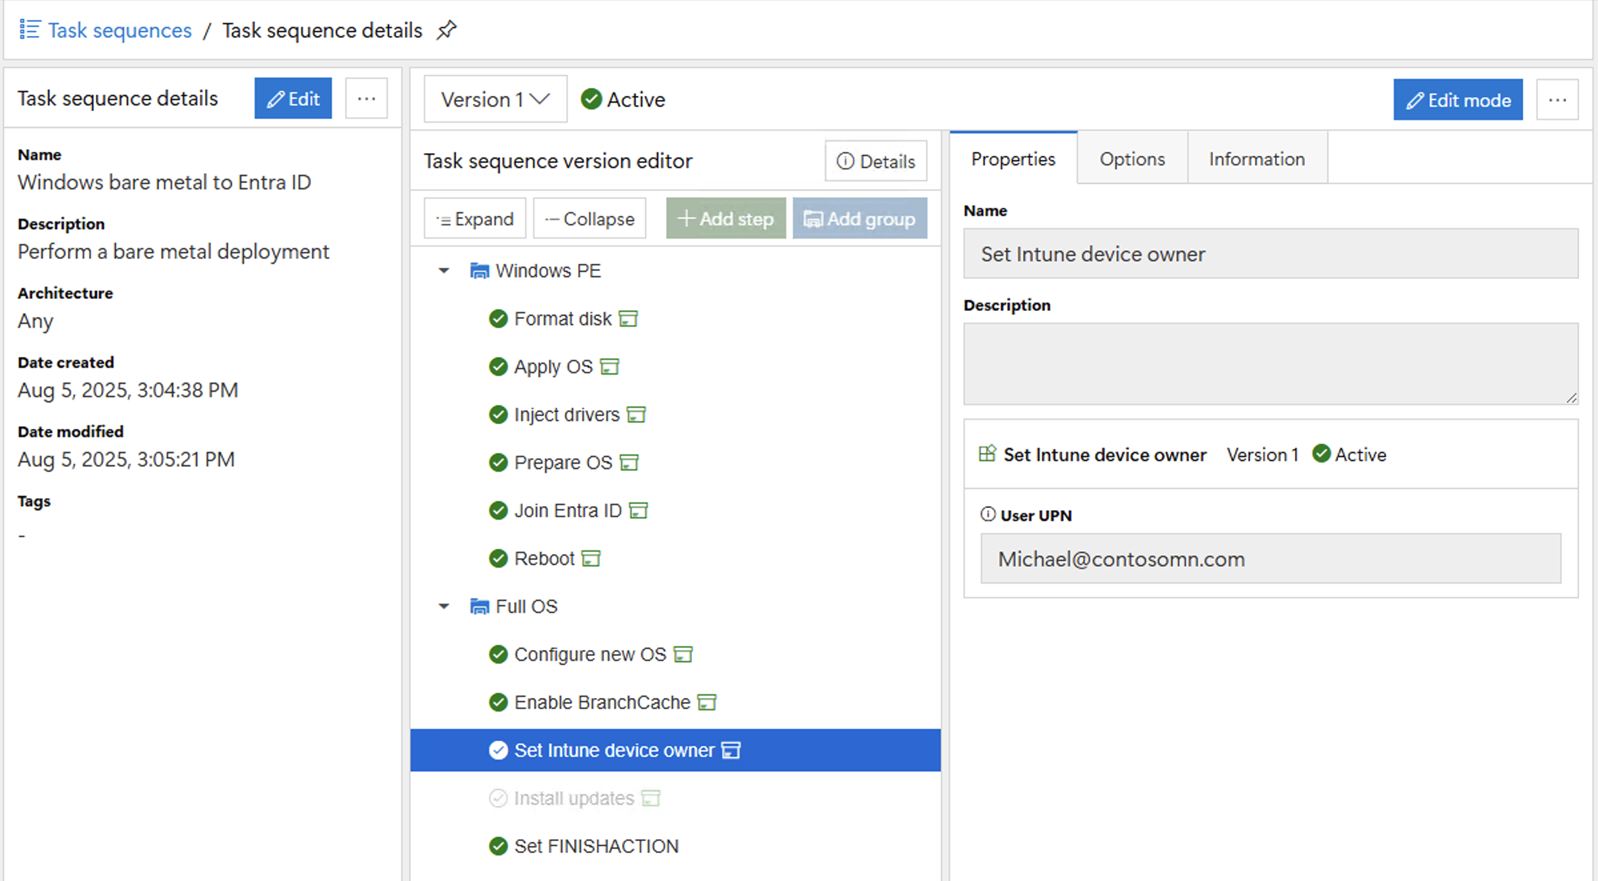Click the step icon beside Apply OS

point(609,367)
